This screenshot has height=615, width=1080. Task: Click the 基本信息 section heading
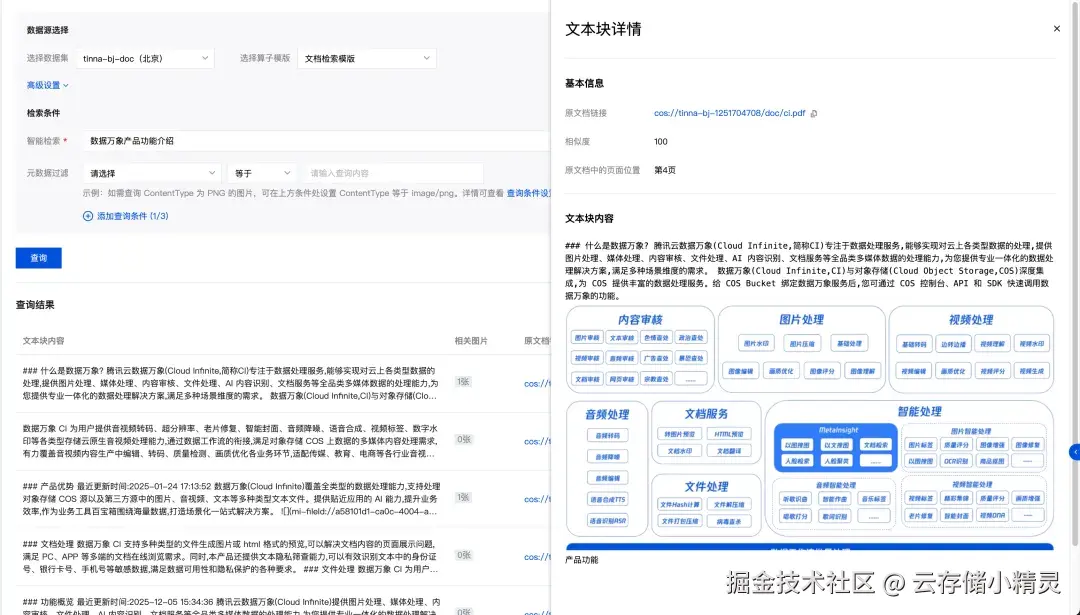[x=584, y=83]
